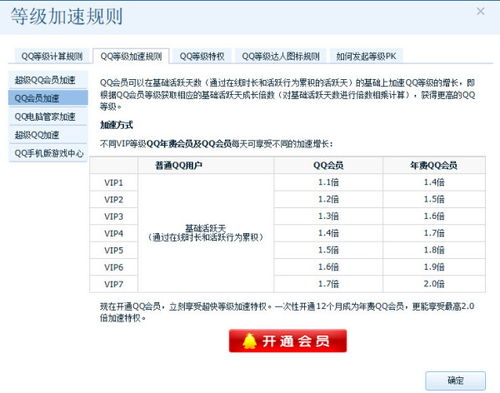Viewport: 500px width, 393px height.
Task: Click the VIP3 row label
Action: tap(114, 216)
